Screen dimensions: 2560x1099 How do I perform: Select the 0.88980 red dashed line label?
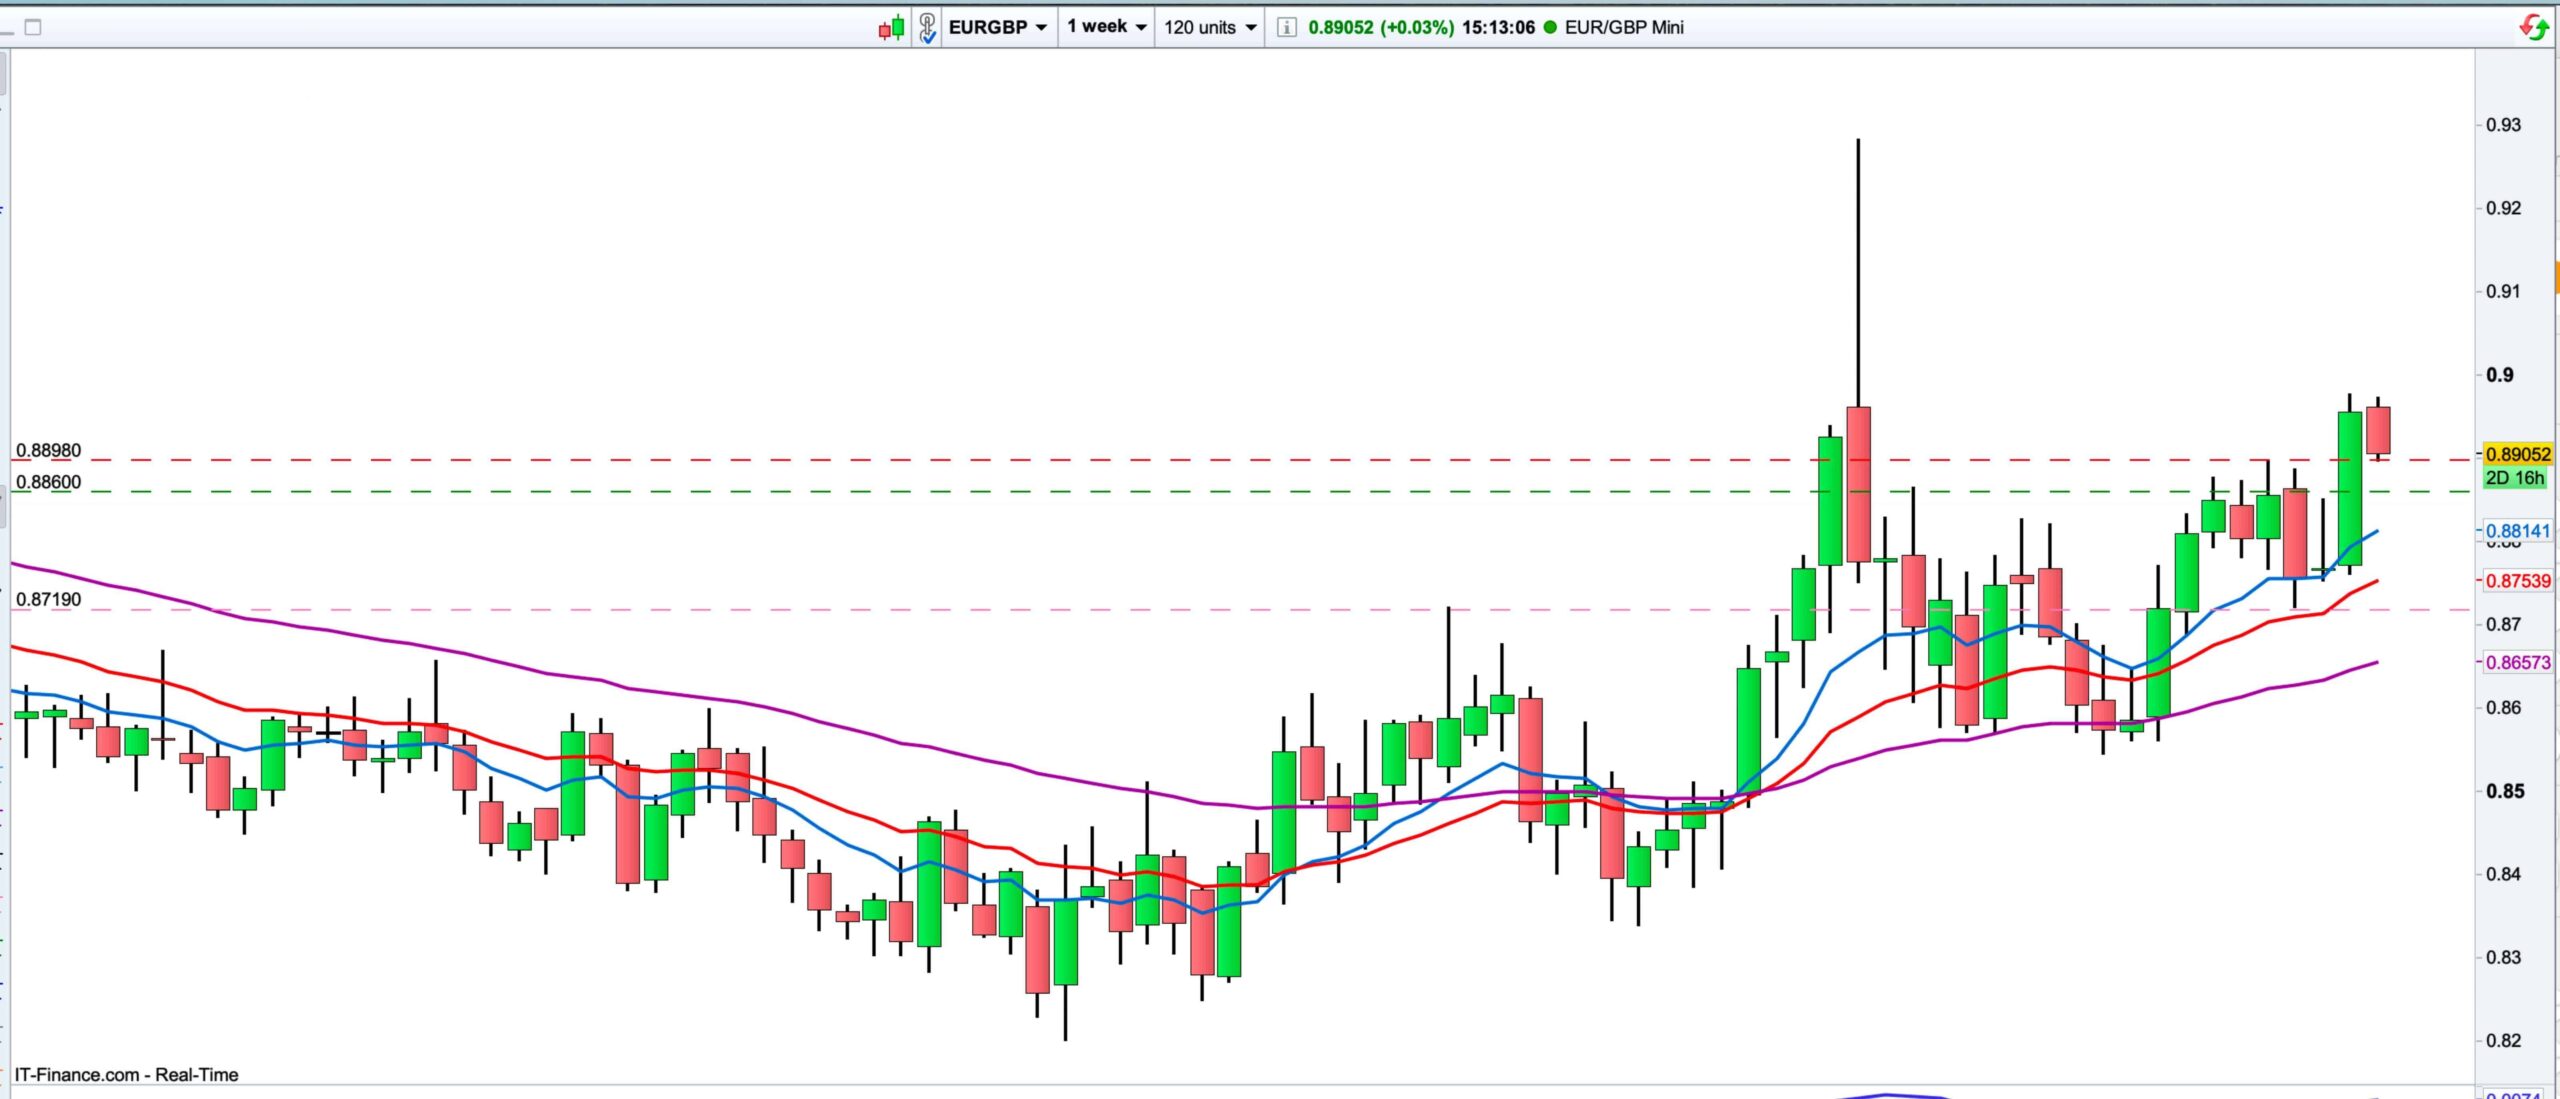point(48,451)
